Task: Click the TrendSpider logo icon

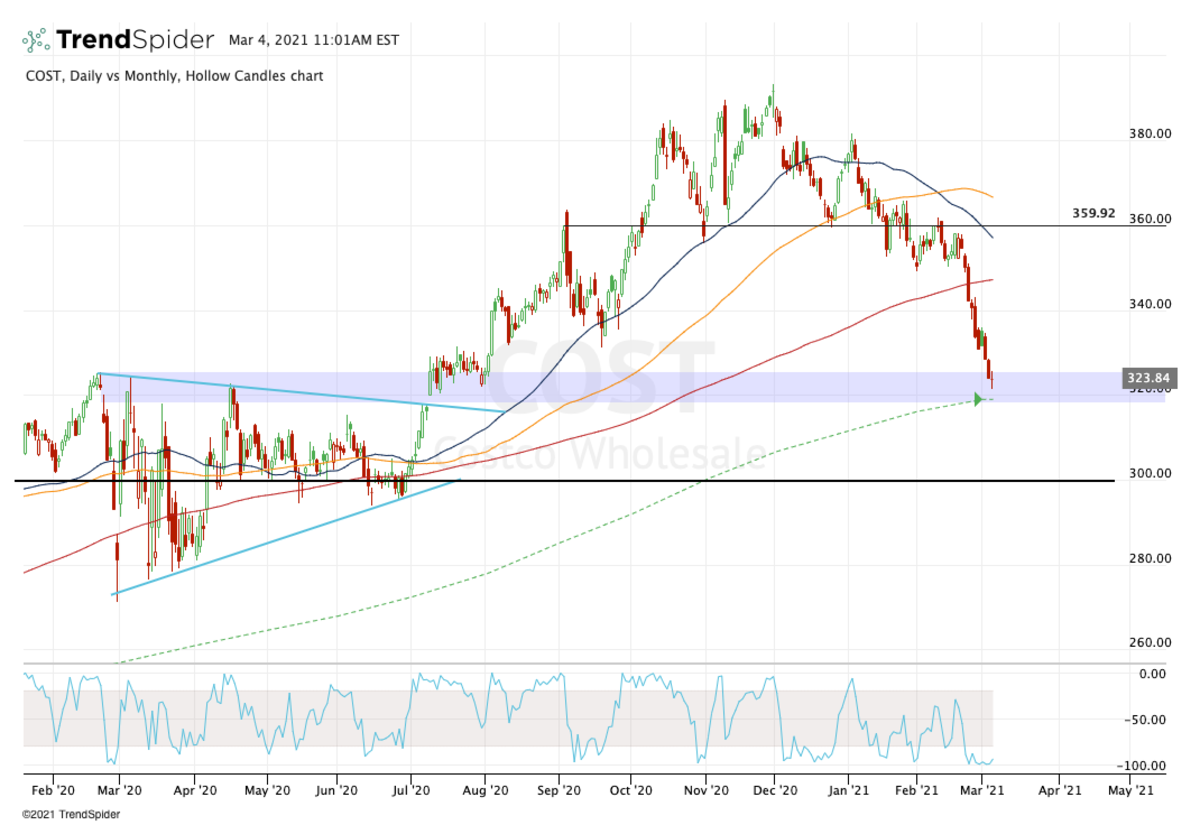Action: pyautogui.click(x=36, y=40)
